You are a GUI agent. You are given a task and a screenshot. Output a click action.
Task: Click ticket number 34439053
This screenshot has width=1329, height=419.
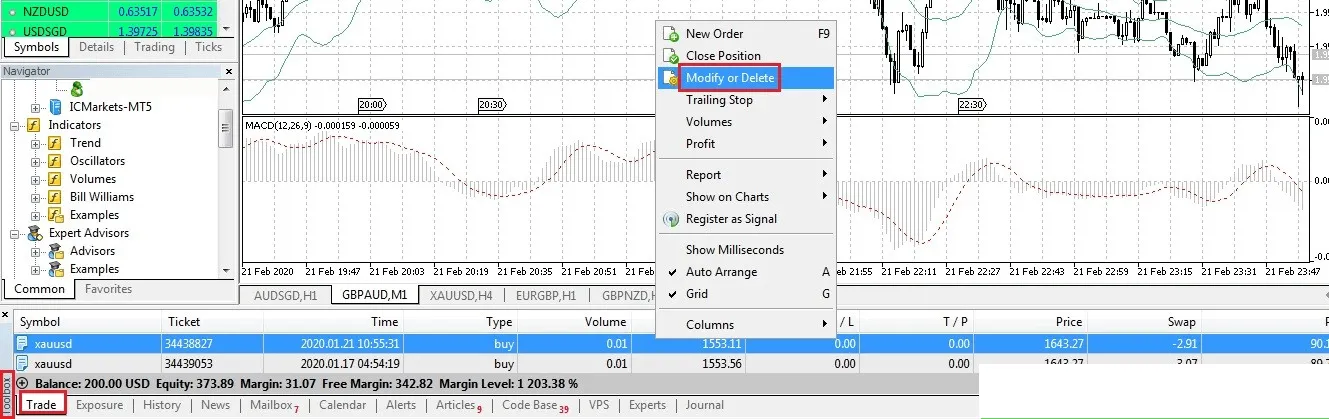pyautogui.click(x=191, y=364)
